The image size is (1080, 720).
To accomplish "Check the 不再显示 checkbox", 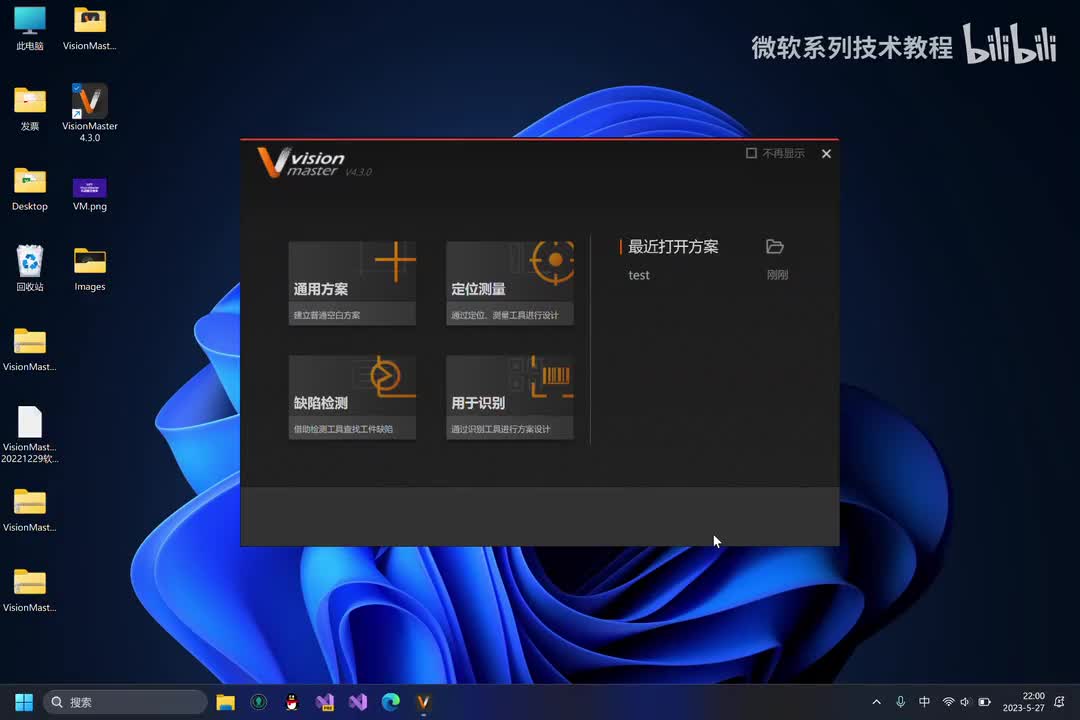I will (x=751, y=153).
